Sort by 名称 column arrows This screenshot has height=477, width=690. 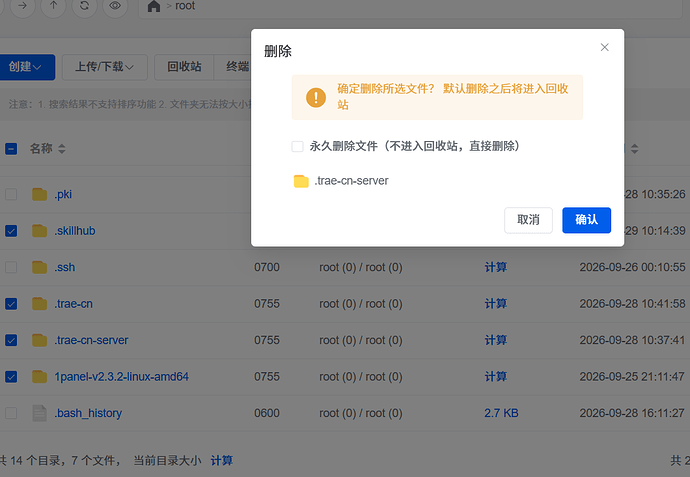[x=62, y=149]
